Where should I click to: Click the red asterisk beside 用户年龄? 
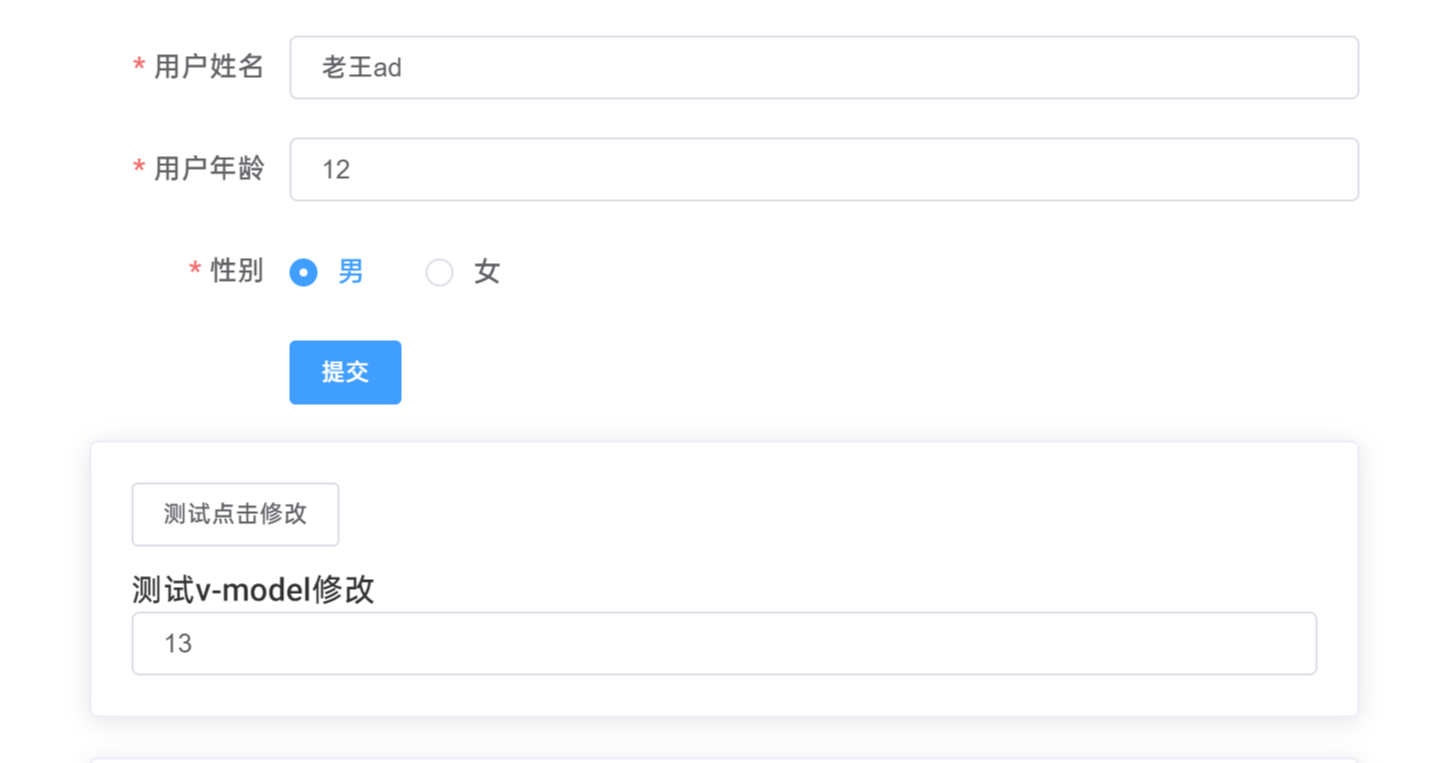139,169
